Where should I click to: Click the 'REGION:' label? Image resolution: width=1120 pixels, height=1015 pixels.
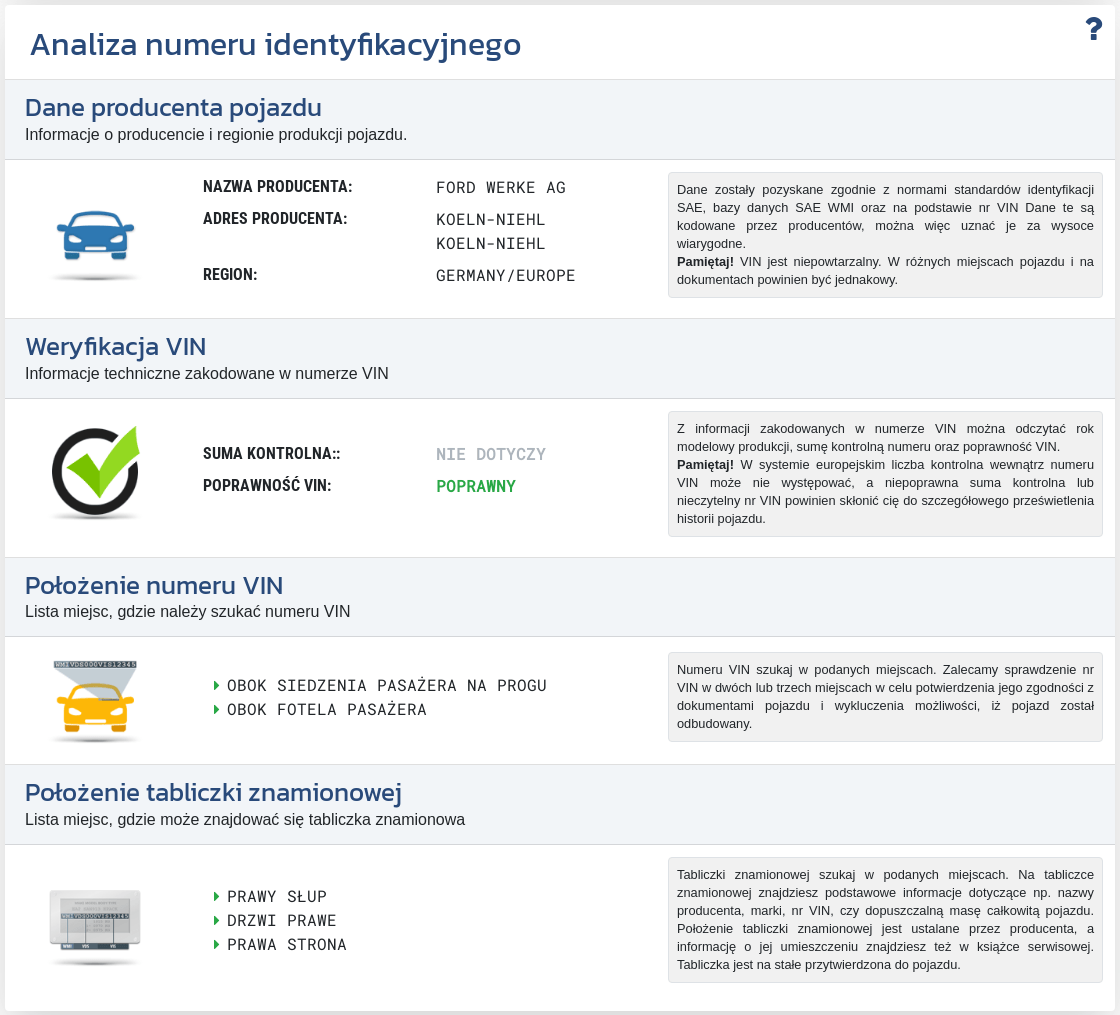pos(230,275)
